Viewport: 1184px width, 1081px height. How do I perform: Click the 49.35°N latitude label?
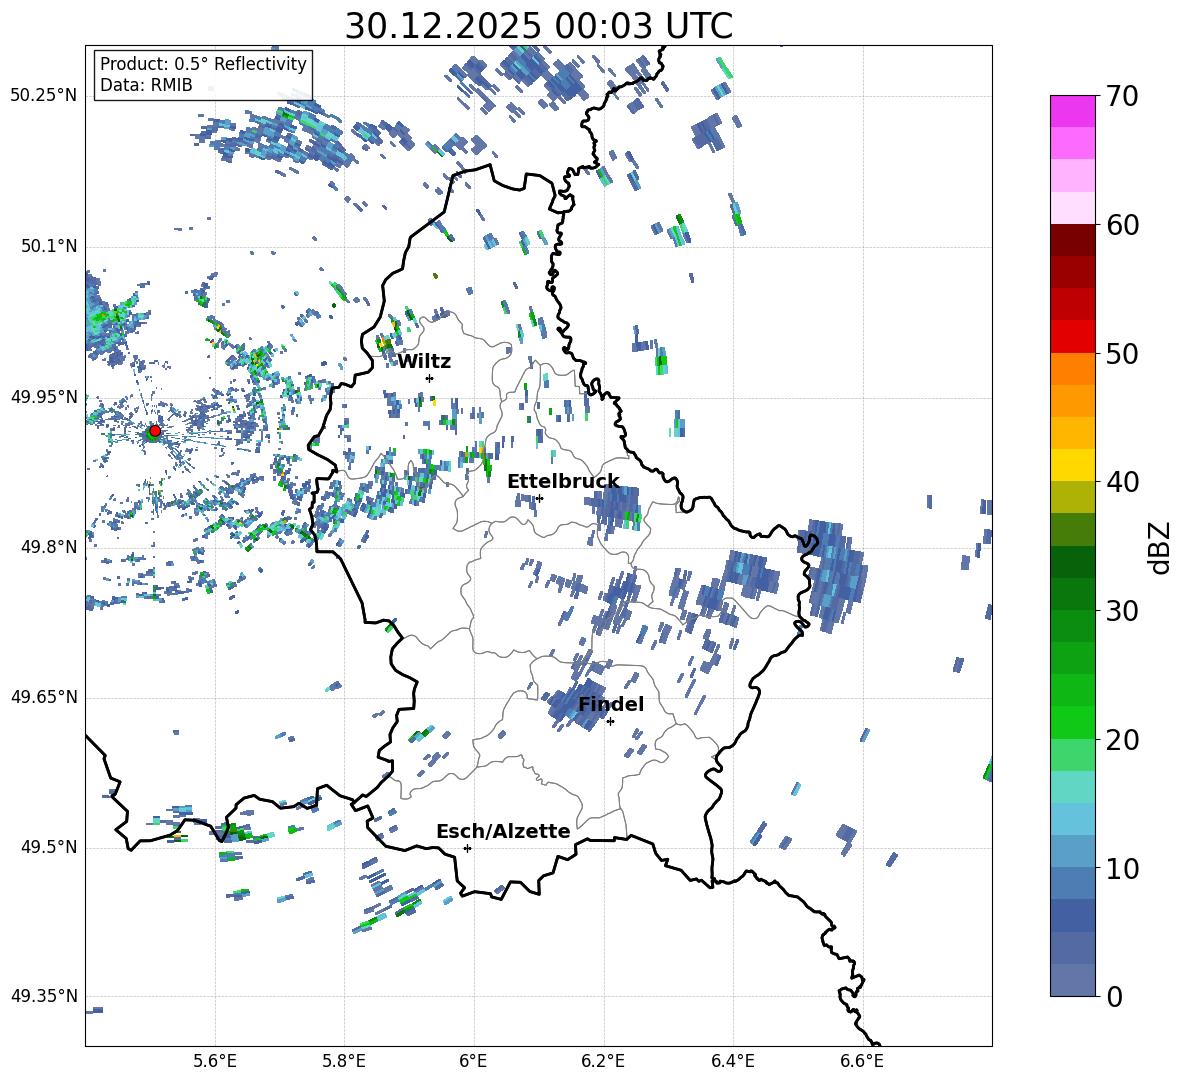44,996
